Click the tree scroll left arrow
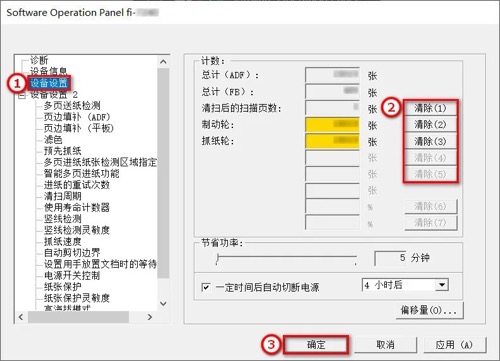 [x=21, y=317]
